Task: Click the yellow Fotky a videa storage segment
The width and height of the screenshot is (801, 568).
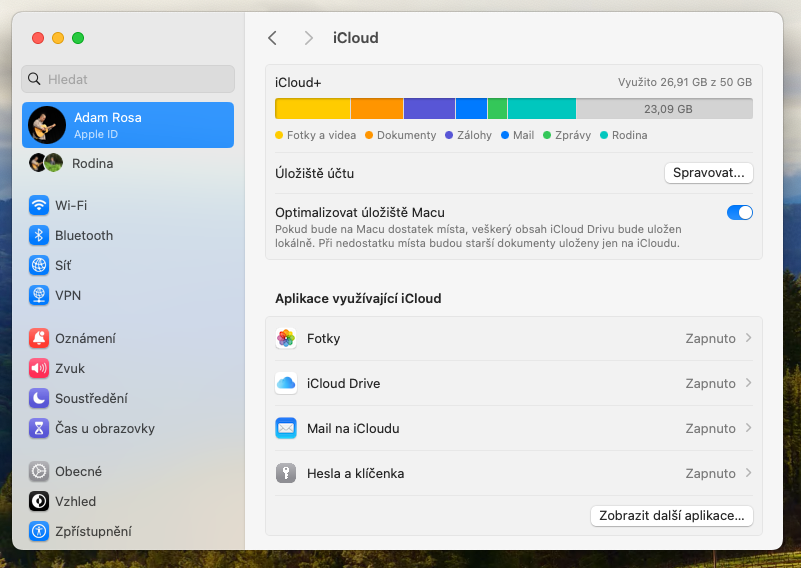Action: click(x=312, y=109)
